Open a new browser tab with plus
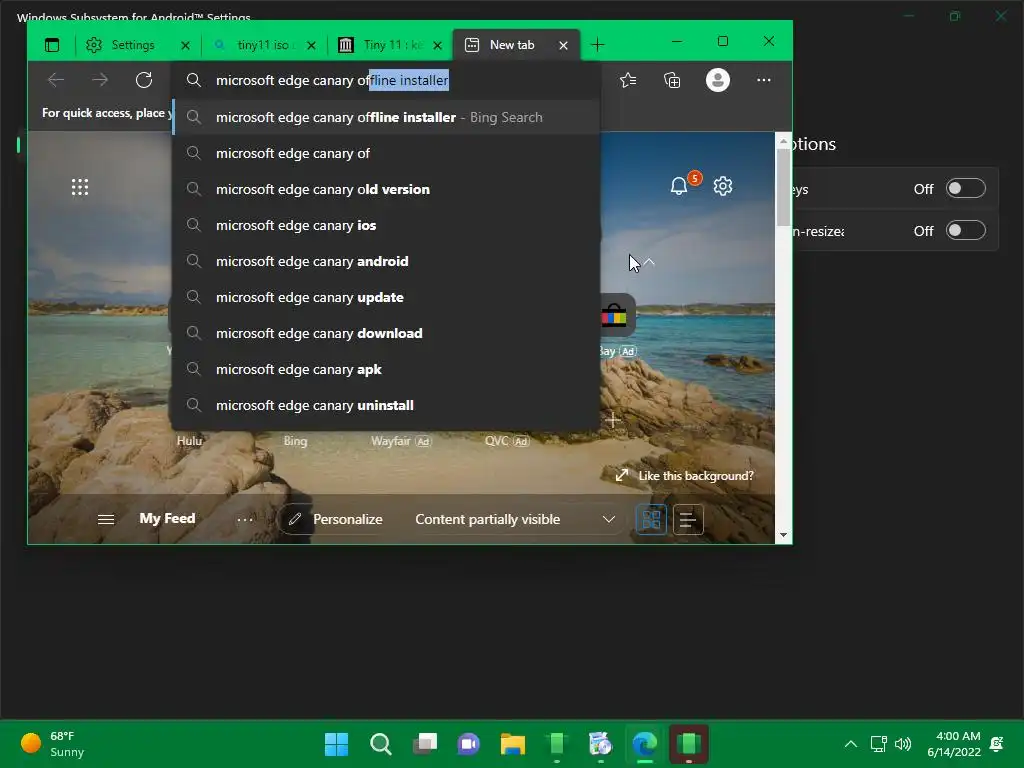Viewport: 1024px width, 768px height. pyautogui.click(x=598, y=45)
